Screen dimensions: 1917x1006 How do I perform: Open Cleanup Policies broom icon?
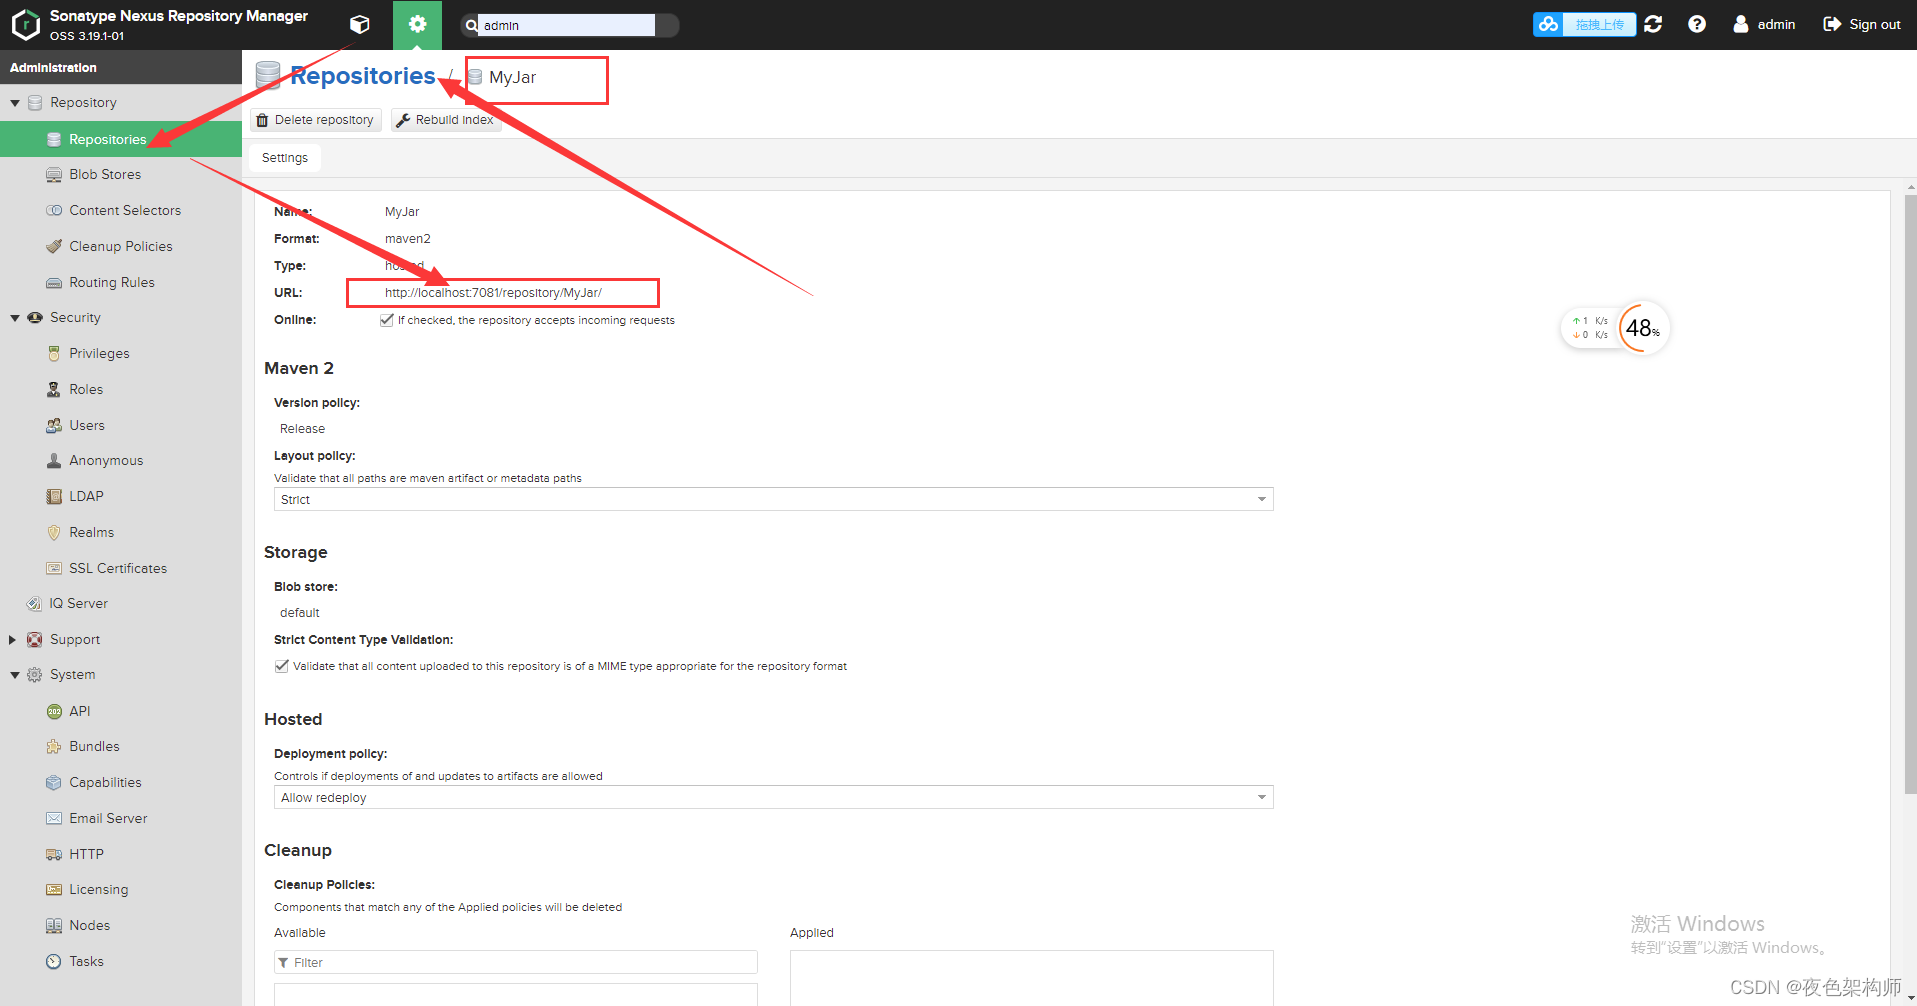tap(54, 246)
